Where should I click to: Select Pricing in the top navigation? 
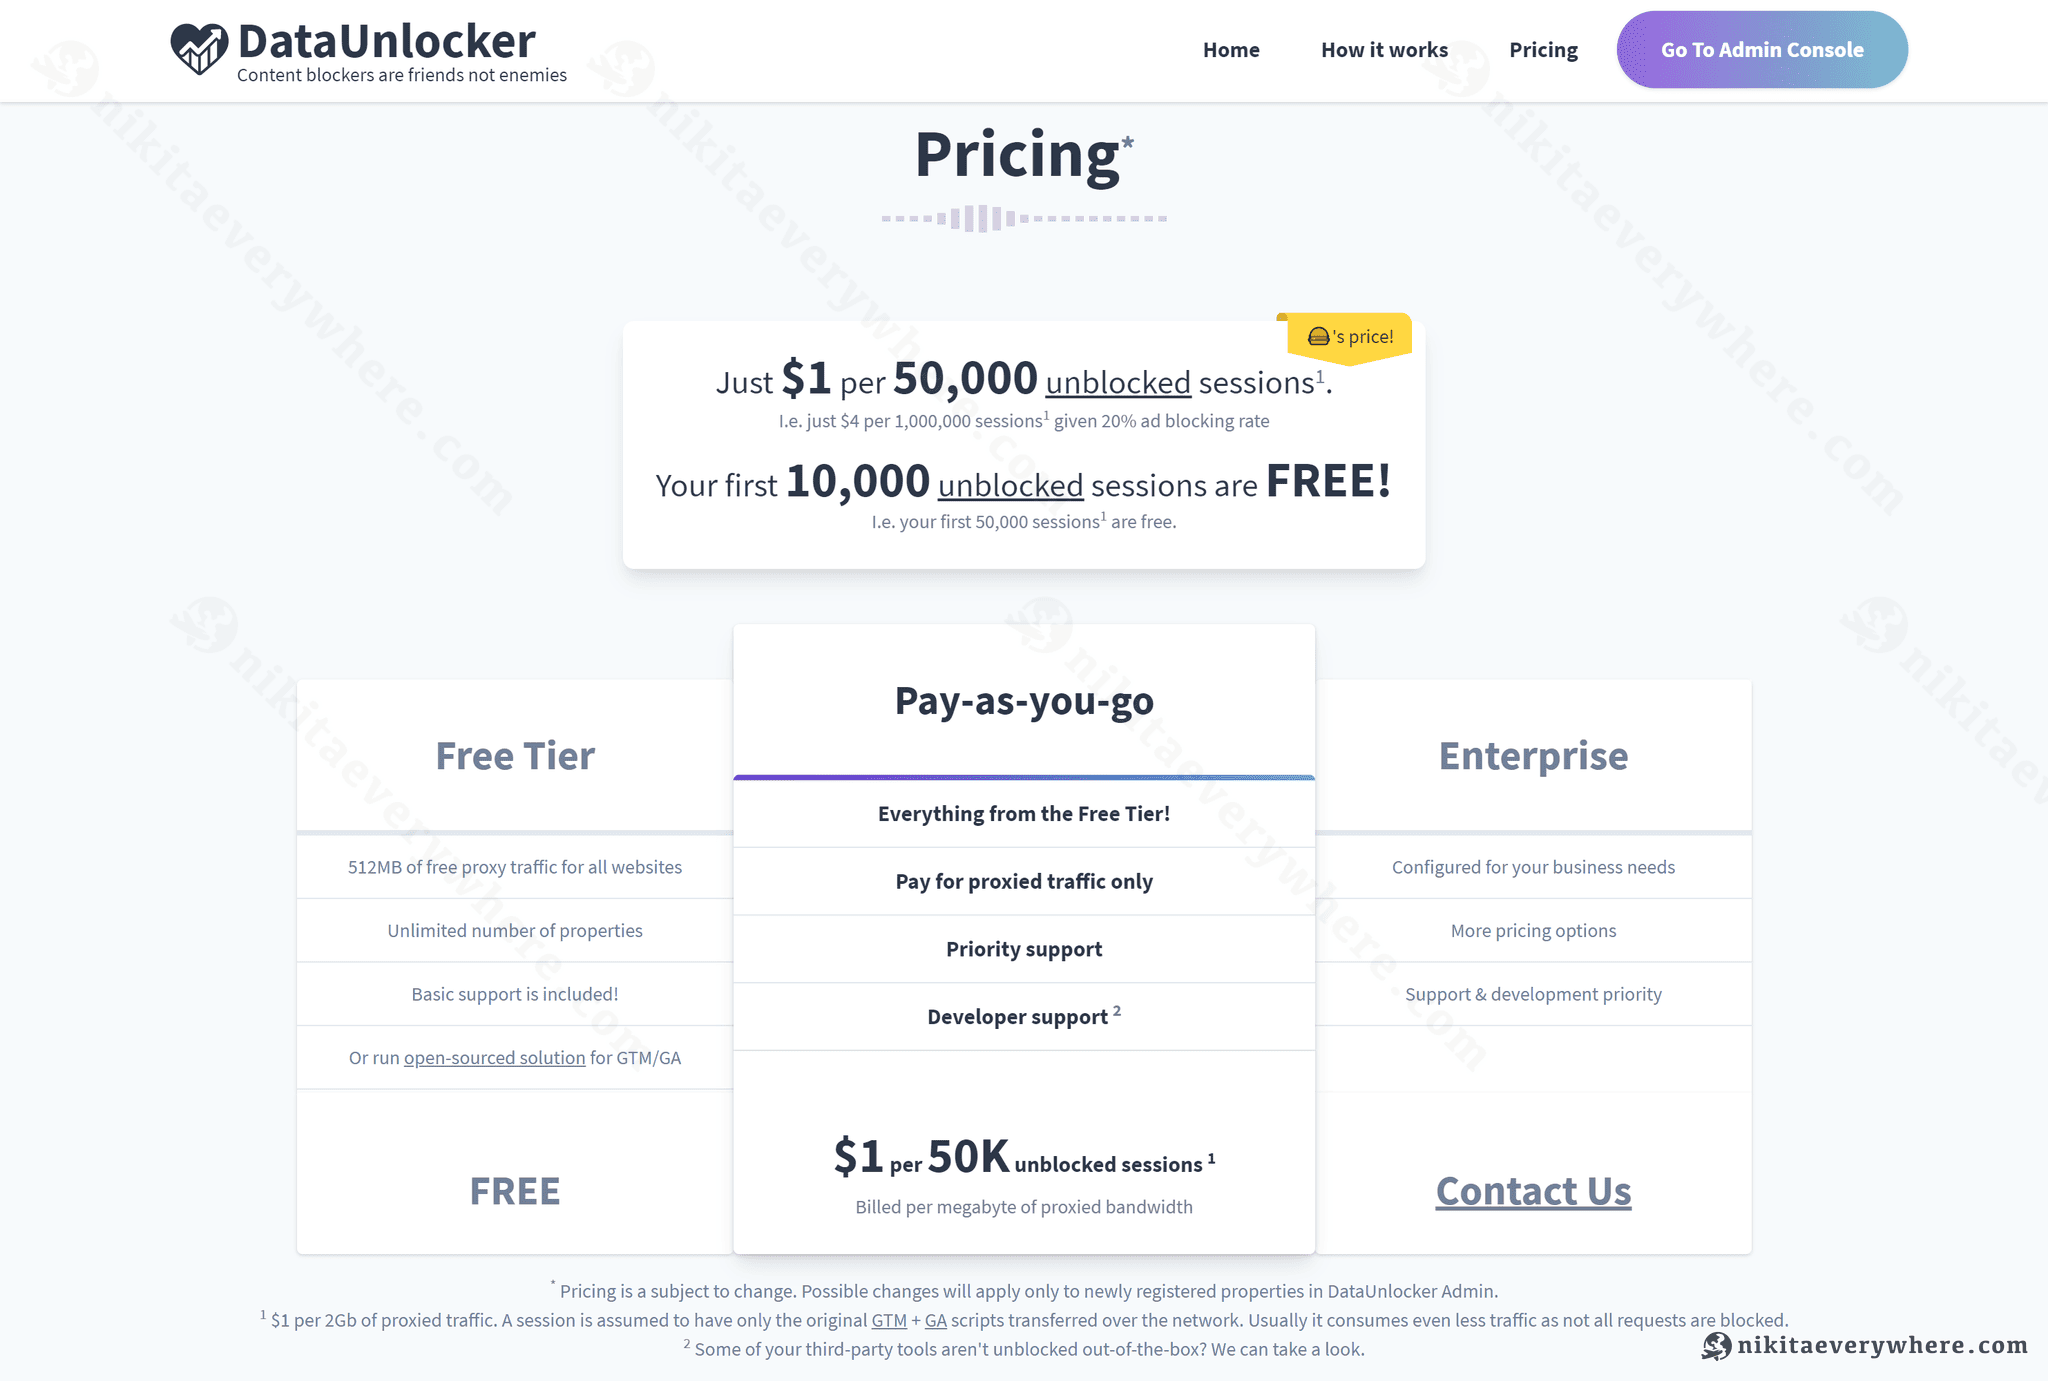[x=1543, y=50]
